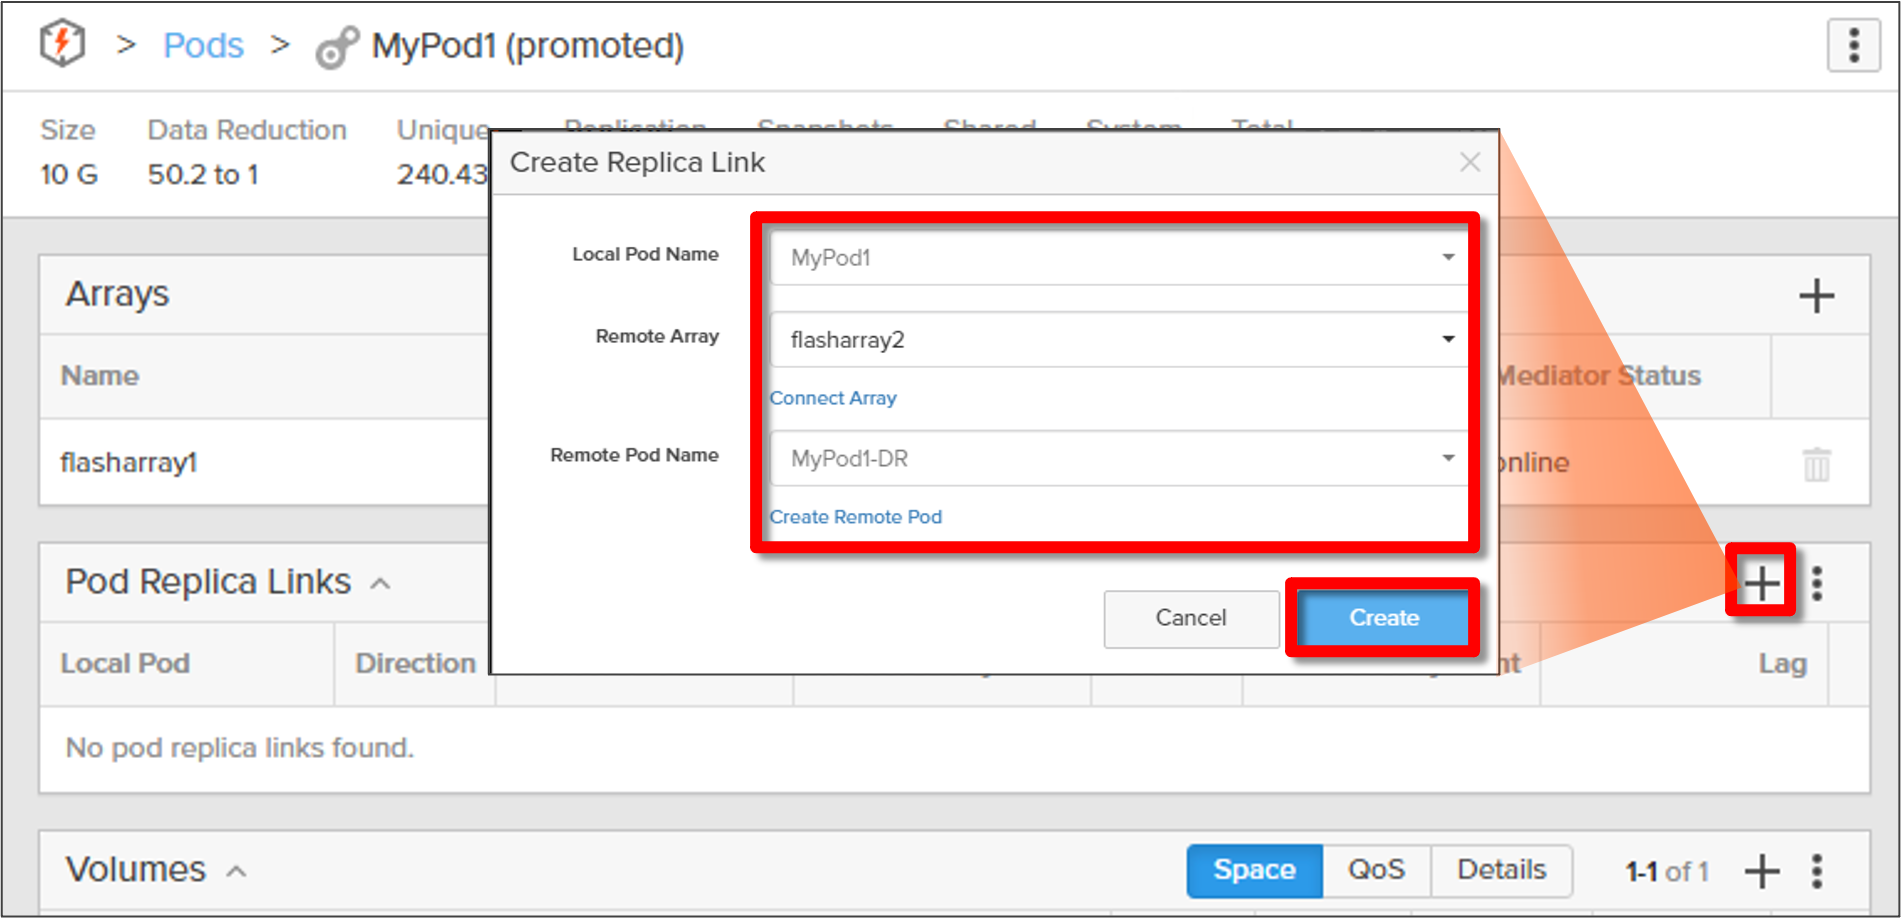Sort by the Arrays Name column header

(100, 376)
